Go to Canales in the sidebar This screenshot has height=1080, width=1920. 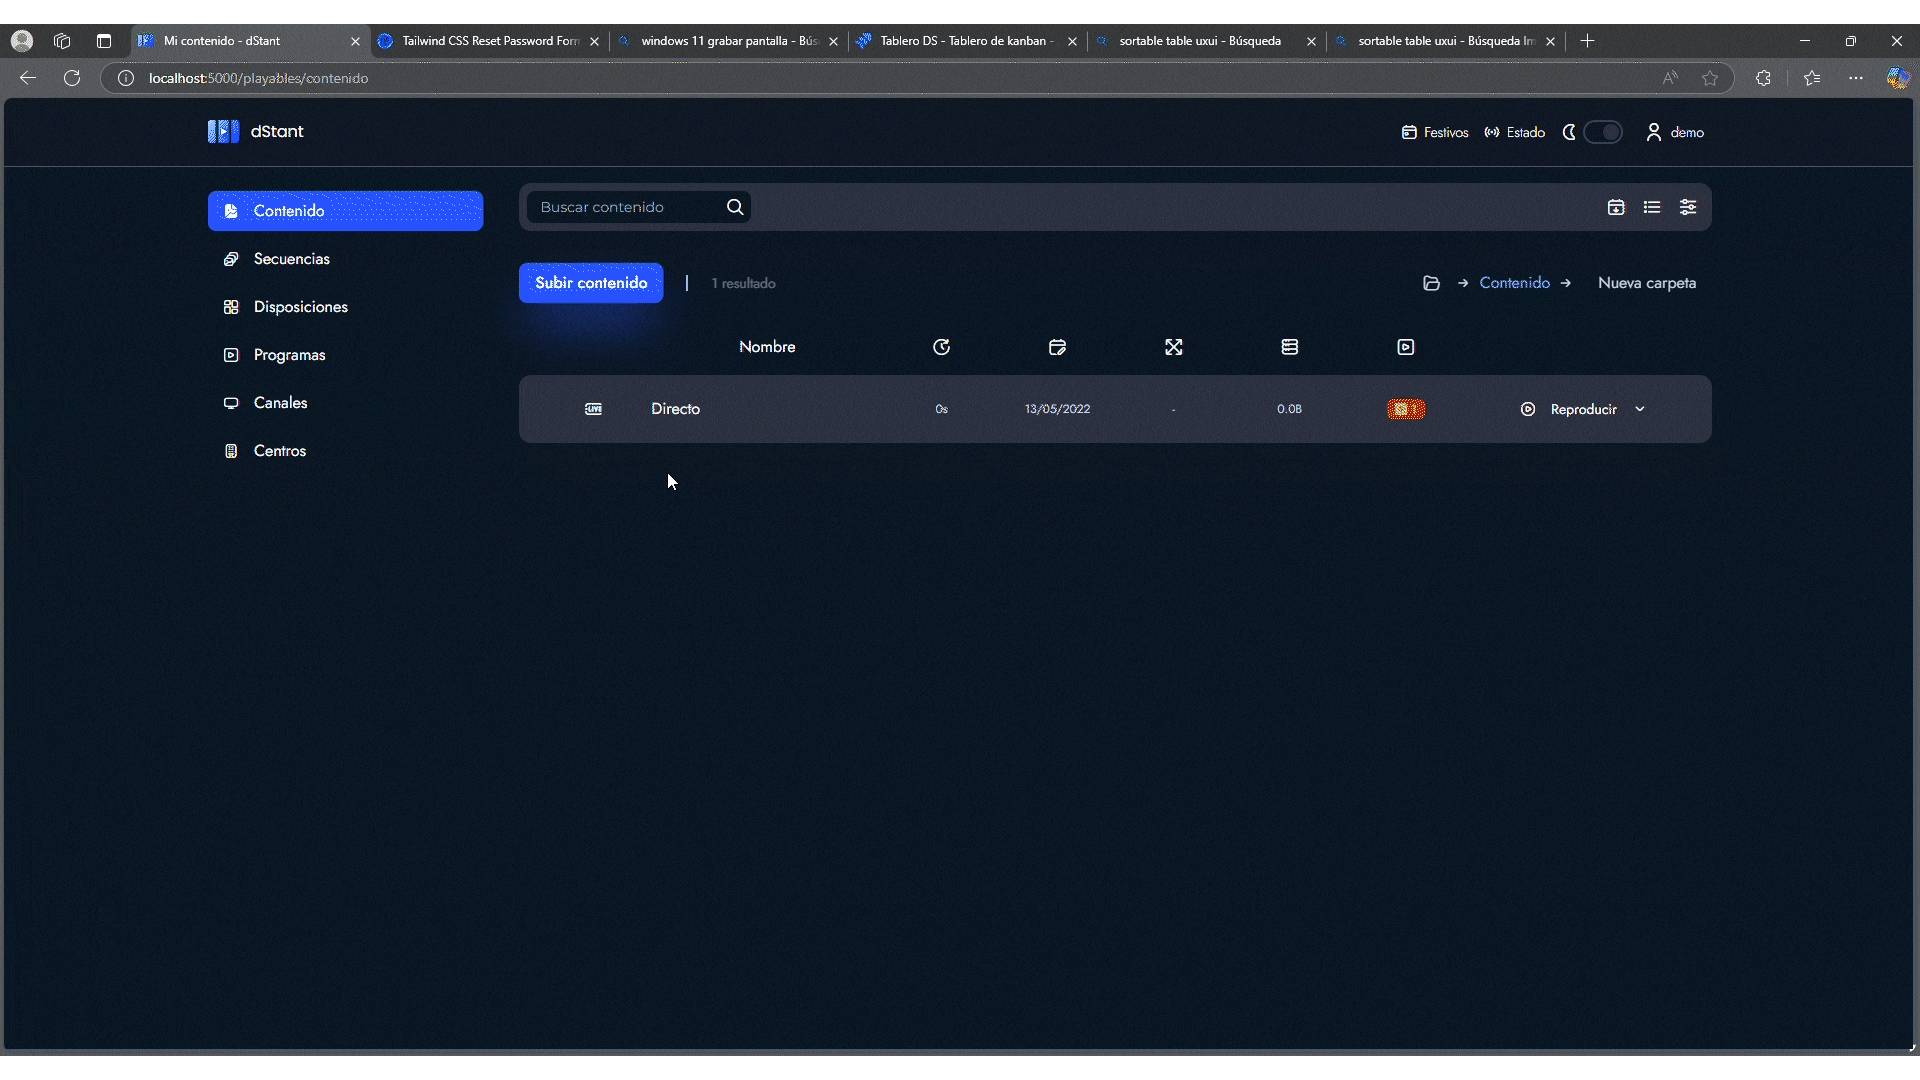click(280, 403)
